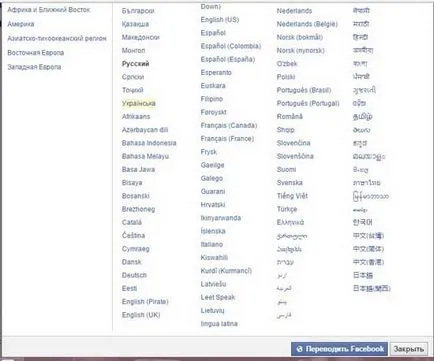
Task: Select the Восточная Европа region
Action: coord(36,53)
